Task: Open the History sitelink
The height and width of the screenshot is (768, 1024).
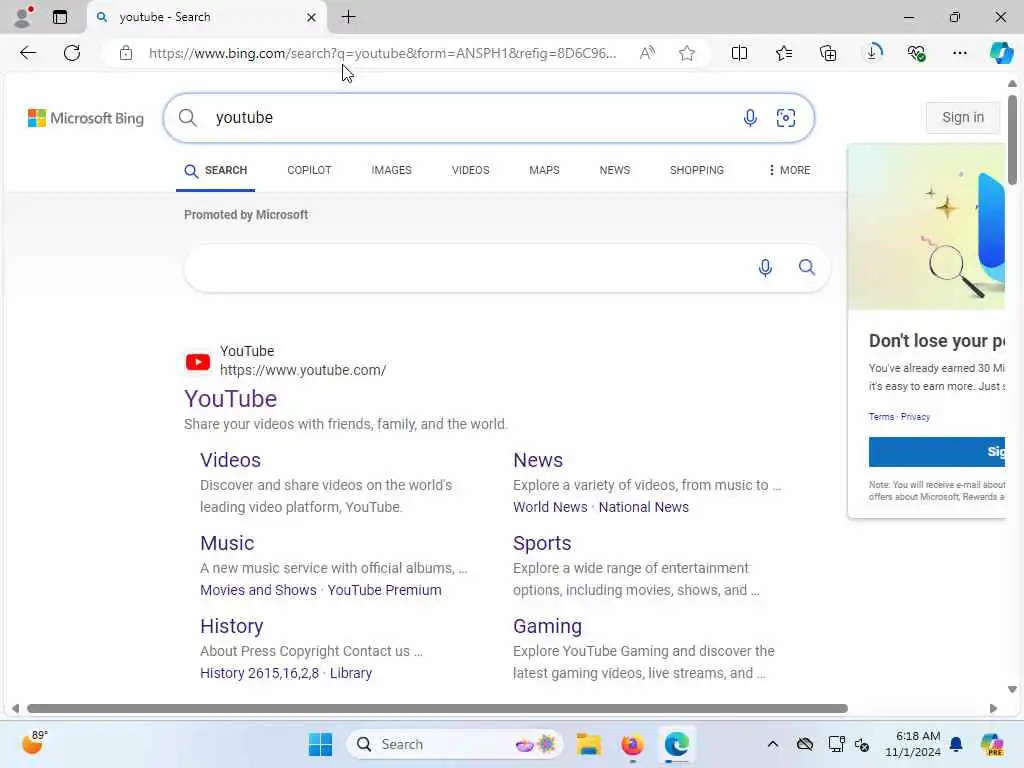Action: pos(231,626)
